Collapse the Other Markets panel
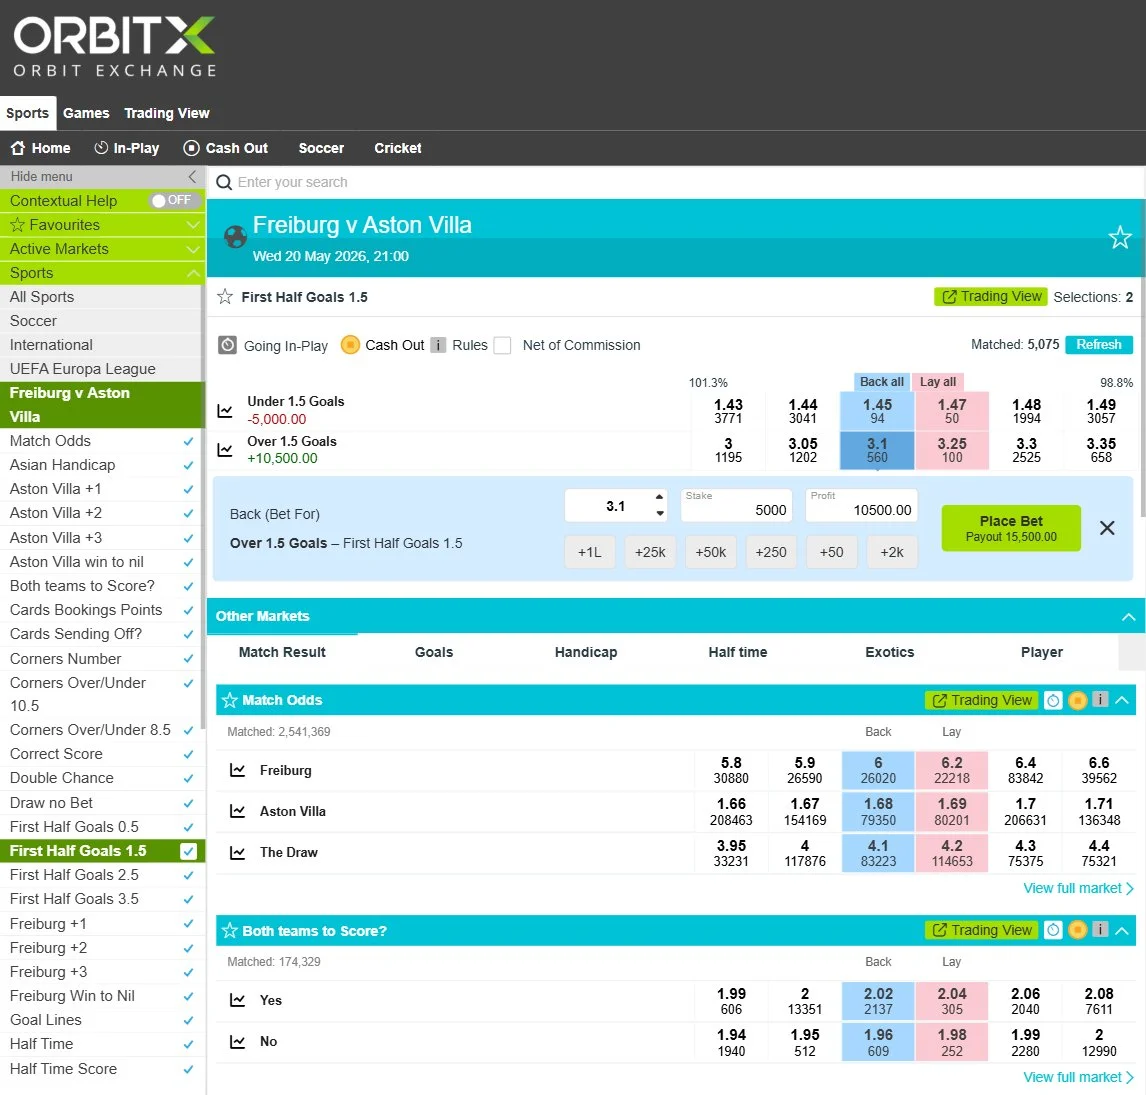1146x1095 pixels. click(1128, 616)
